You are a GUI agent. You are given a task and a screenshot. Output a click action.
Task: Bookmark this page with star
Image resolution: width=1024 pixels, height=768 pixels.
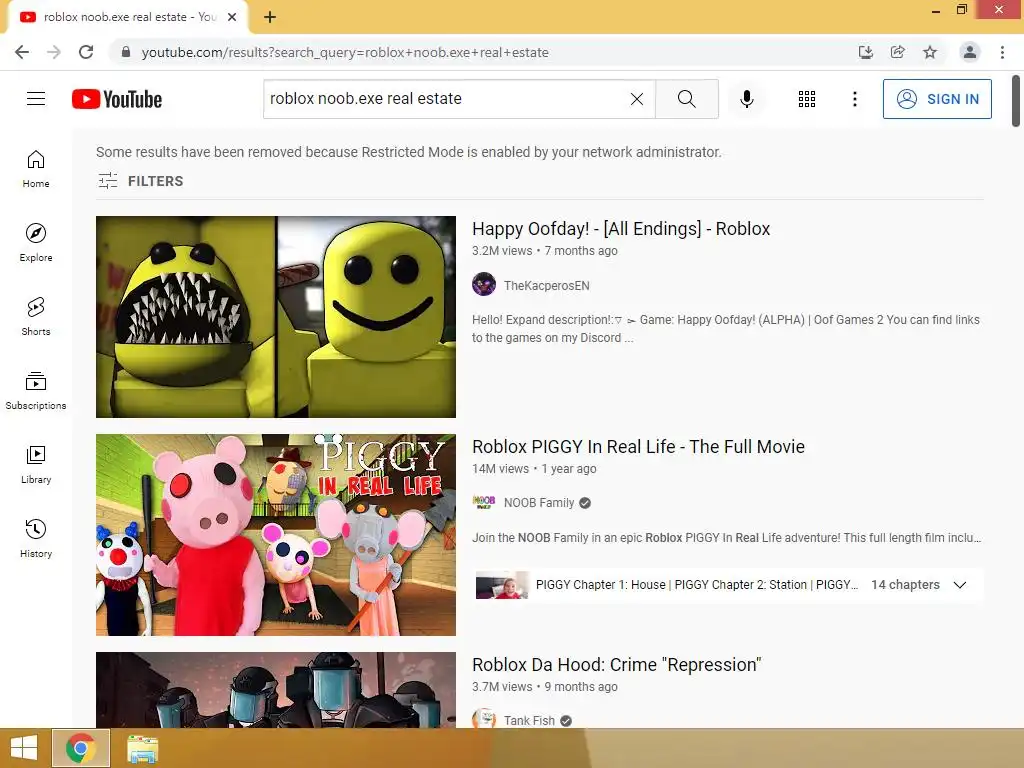[x=930, y=52]
